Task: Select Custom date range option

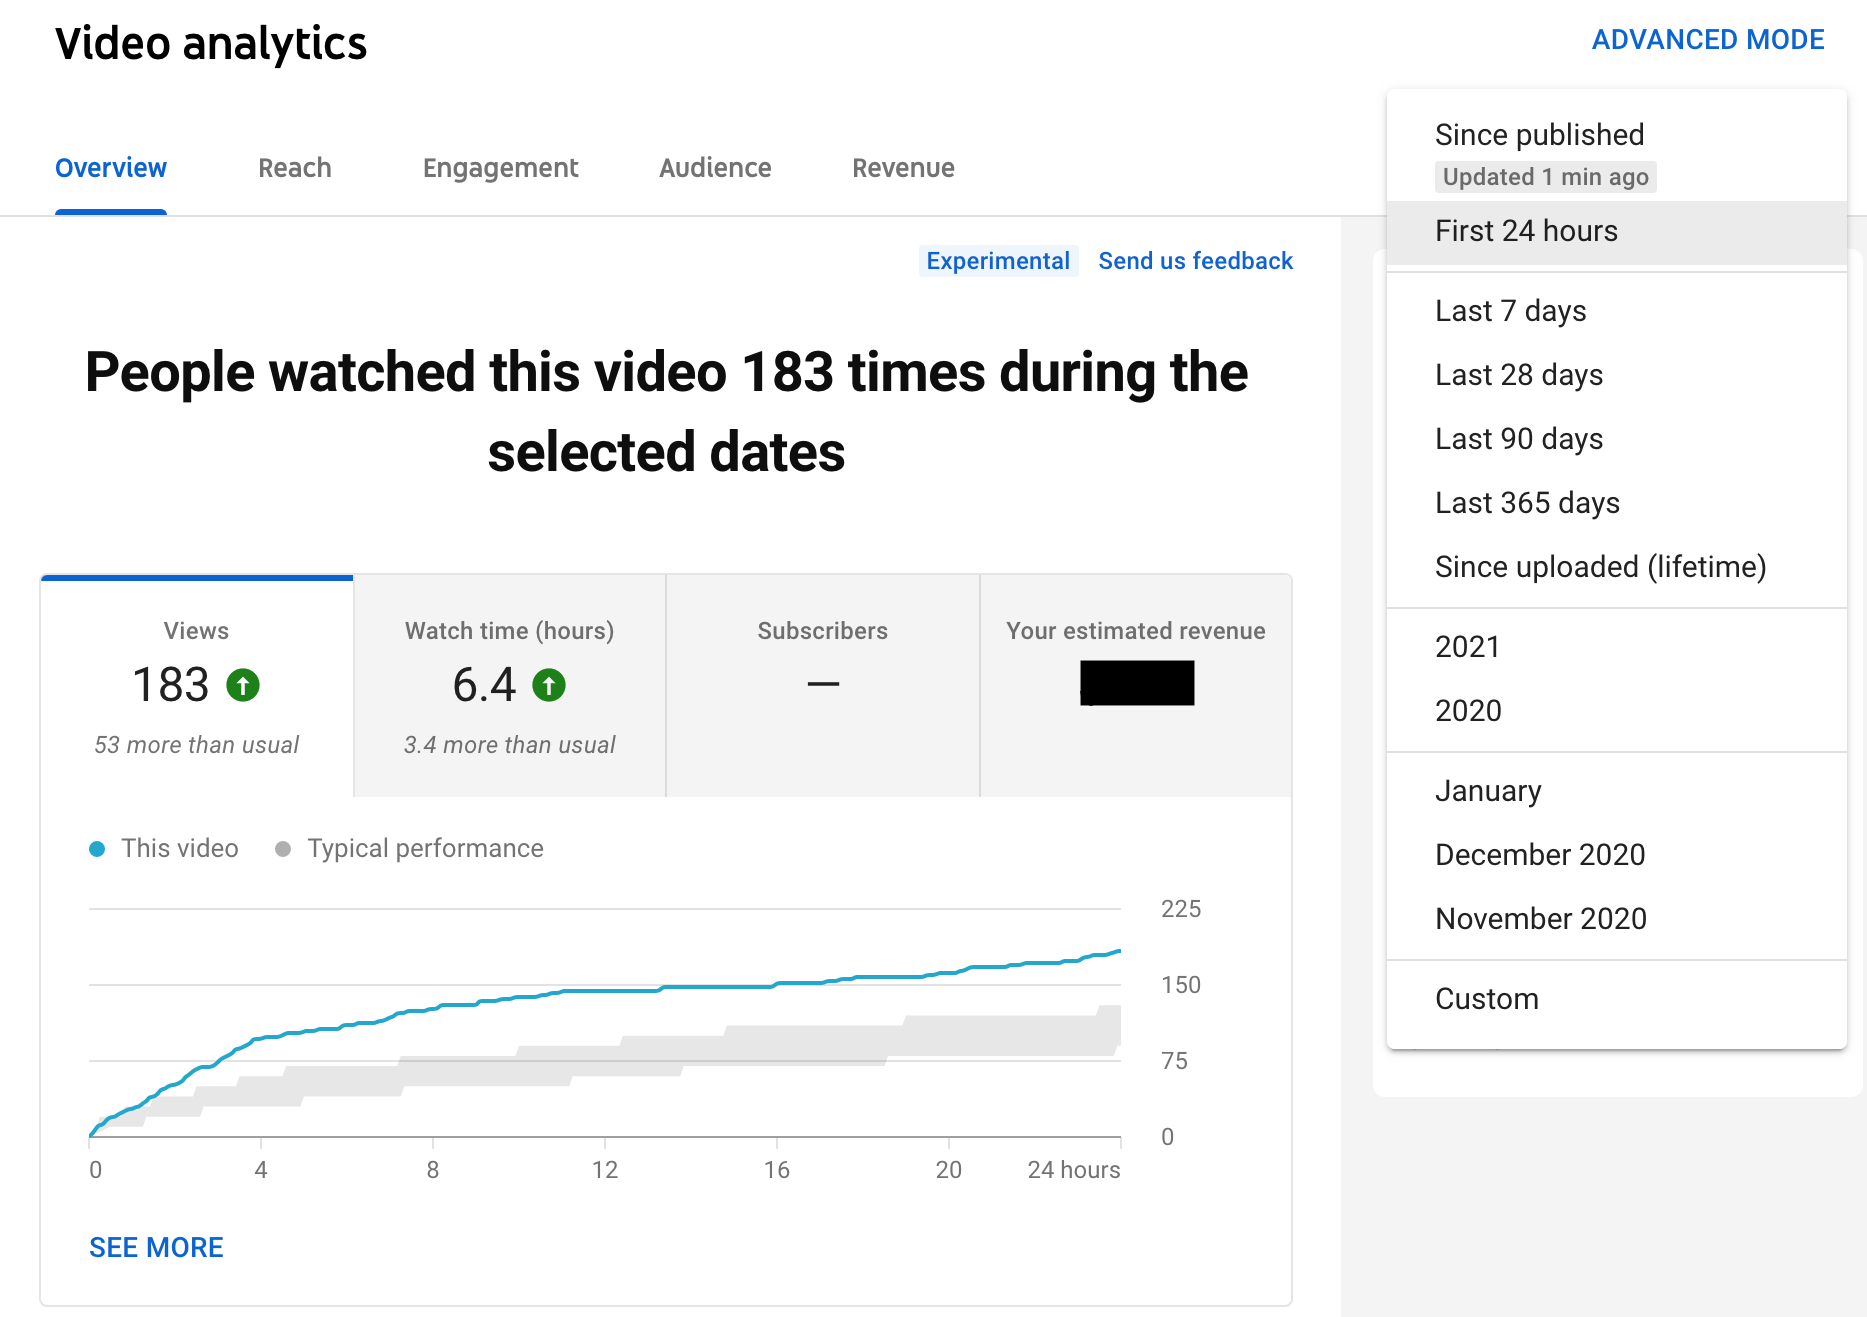Action: click(1486, 999)
